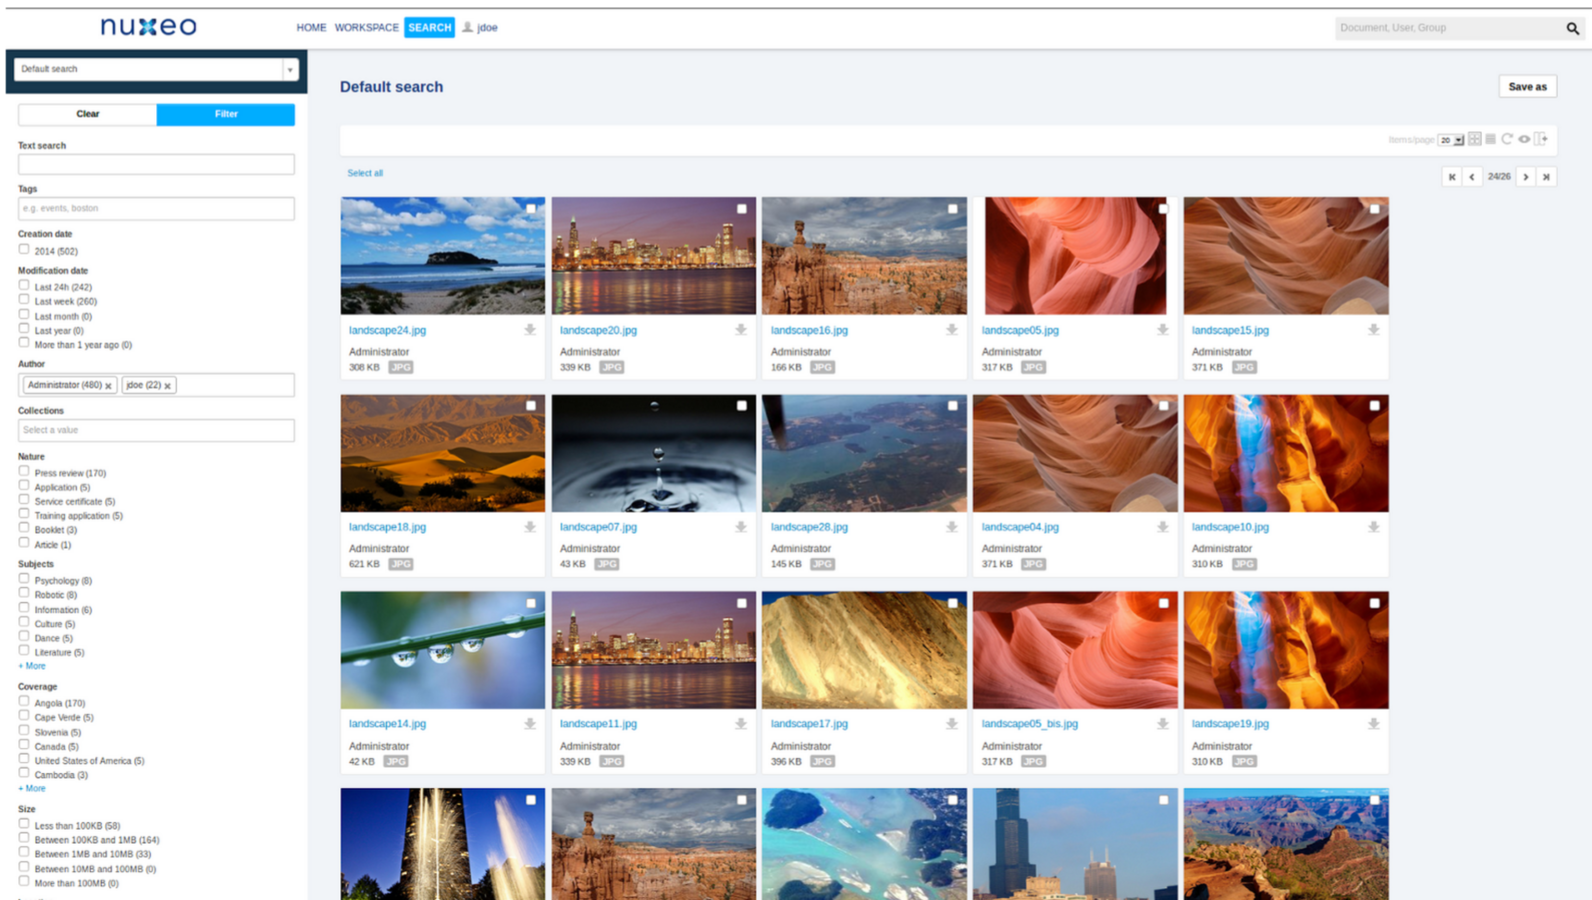This screenshot has height=900, width=1592.
Task: Download landscape05.jpg via its arrow icon
Action: (x=1163, y=330)
